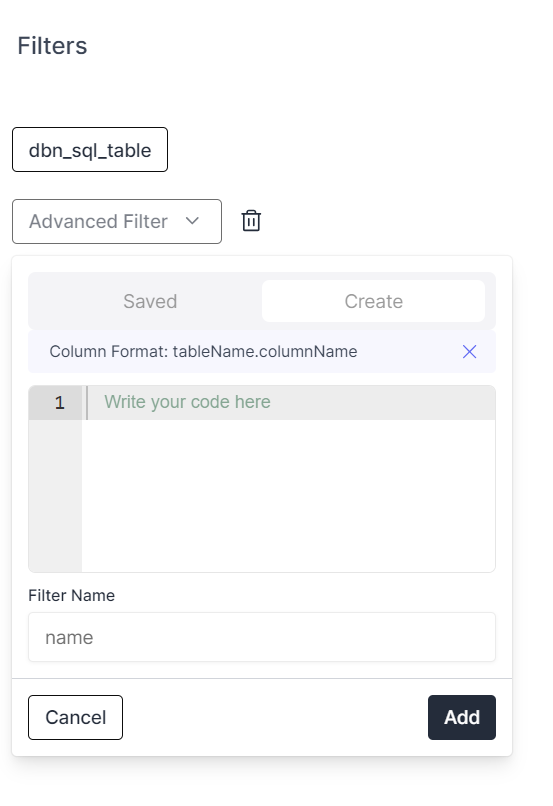The height and width of the screenshot is (806, 553).
Task: Click the Filters heading
Action: click(52, 46)
